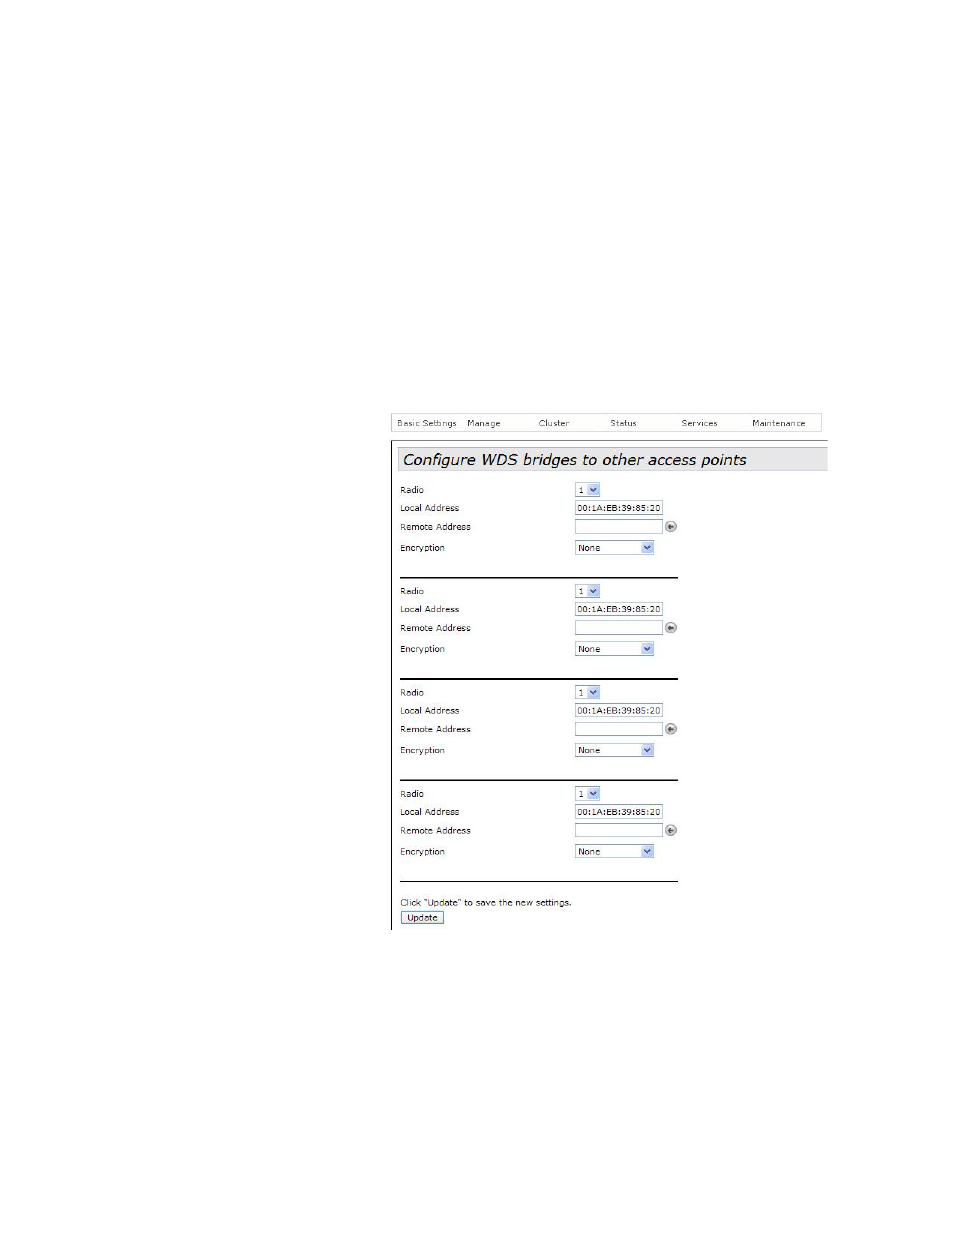Screen dimensions: 954x1235
Task: Open the Status menu
Action: [x=624, y=423]
